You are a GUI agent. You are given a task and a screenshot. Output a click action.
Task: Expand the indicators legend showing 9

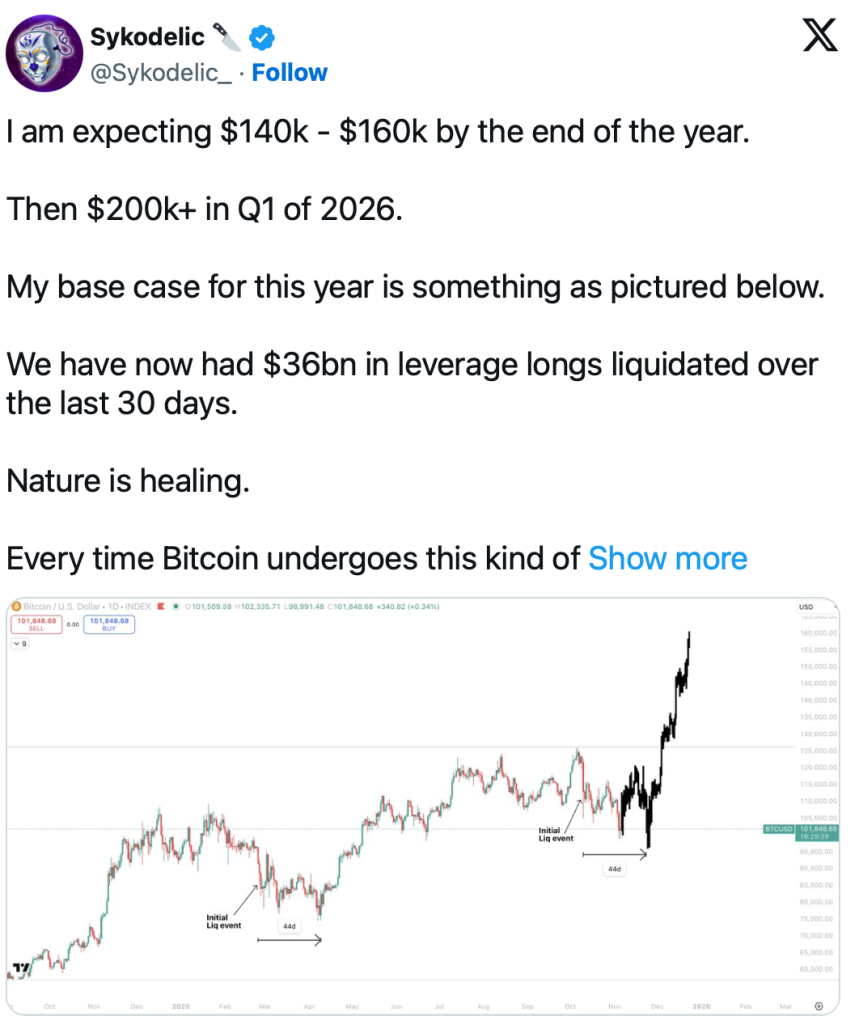(20, 644)
